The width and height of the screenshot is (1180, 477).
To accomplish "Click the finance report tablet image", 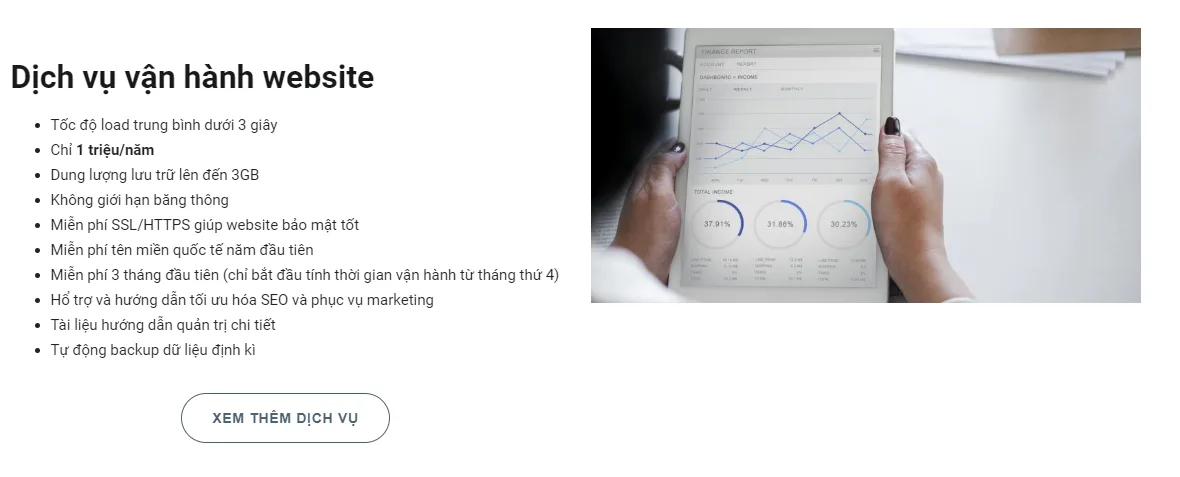I will click(865, 166).
